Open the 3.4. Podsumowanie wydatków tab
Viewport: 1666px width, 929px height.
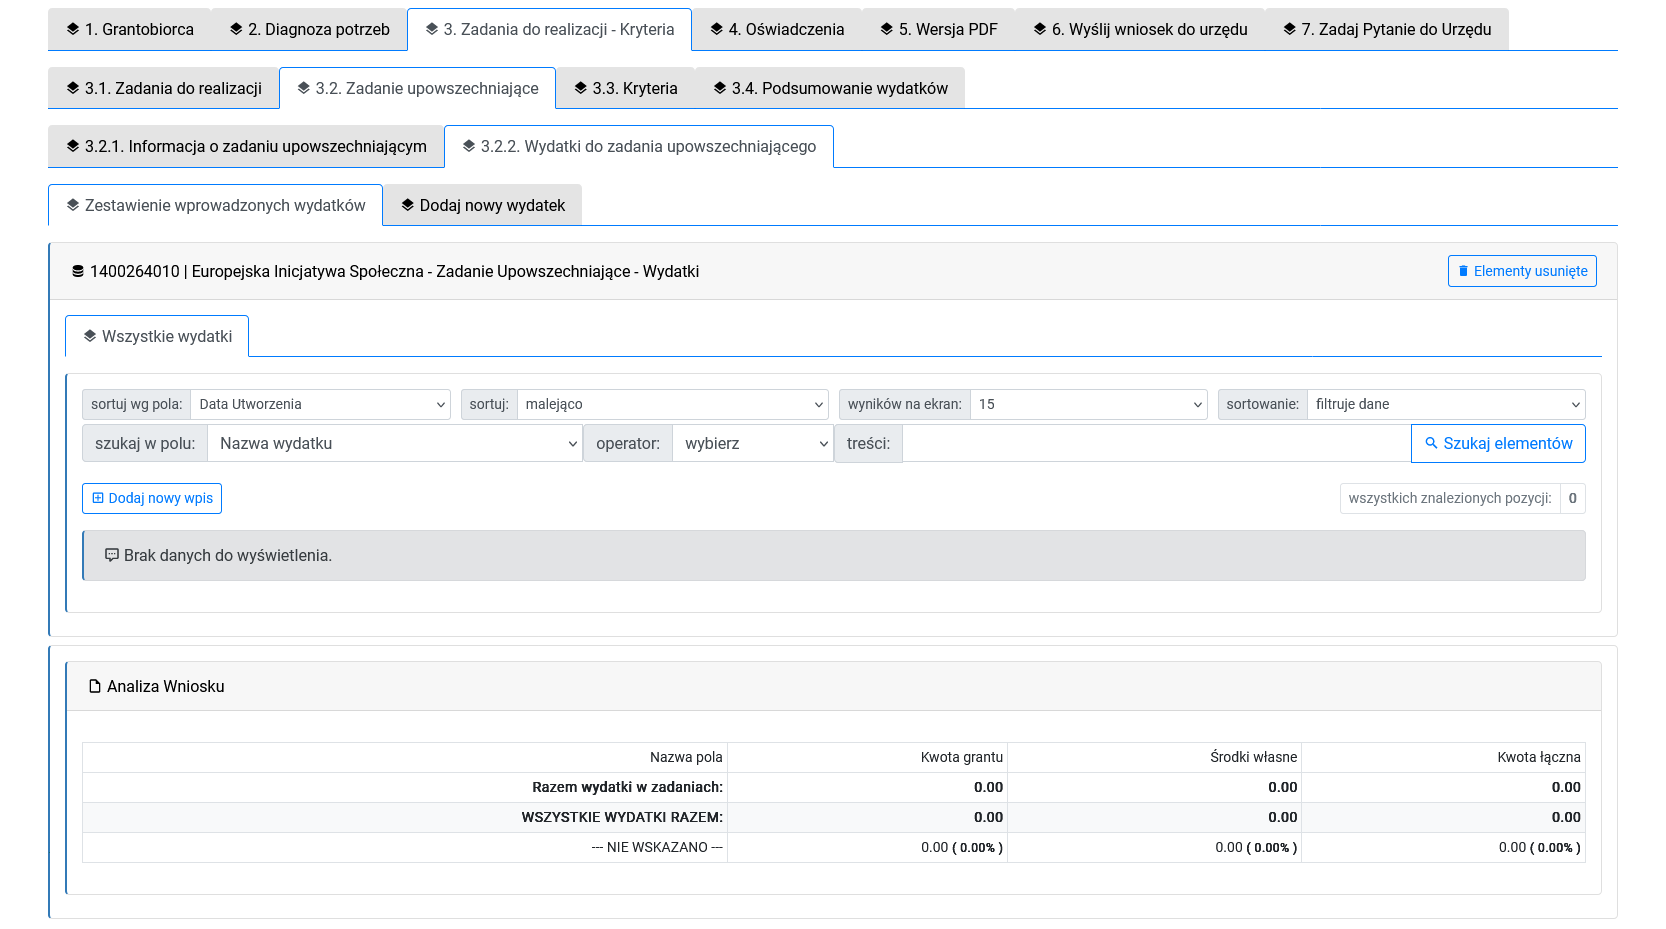830,88
